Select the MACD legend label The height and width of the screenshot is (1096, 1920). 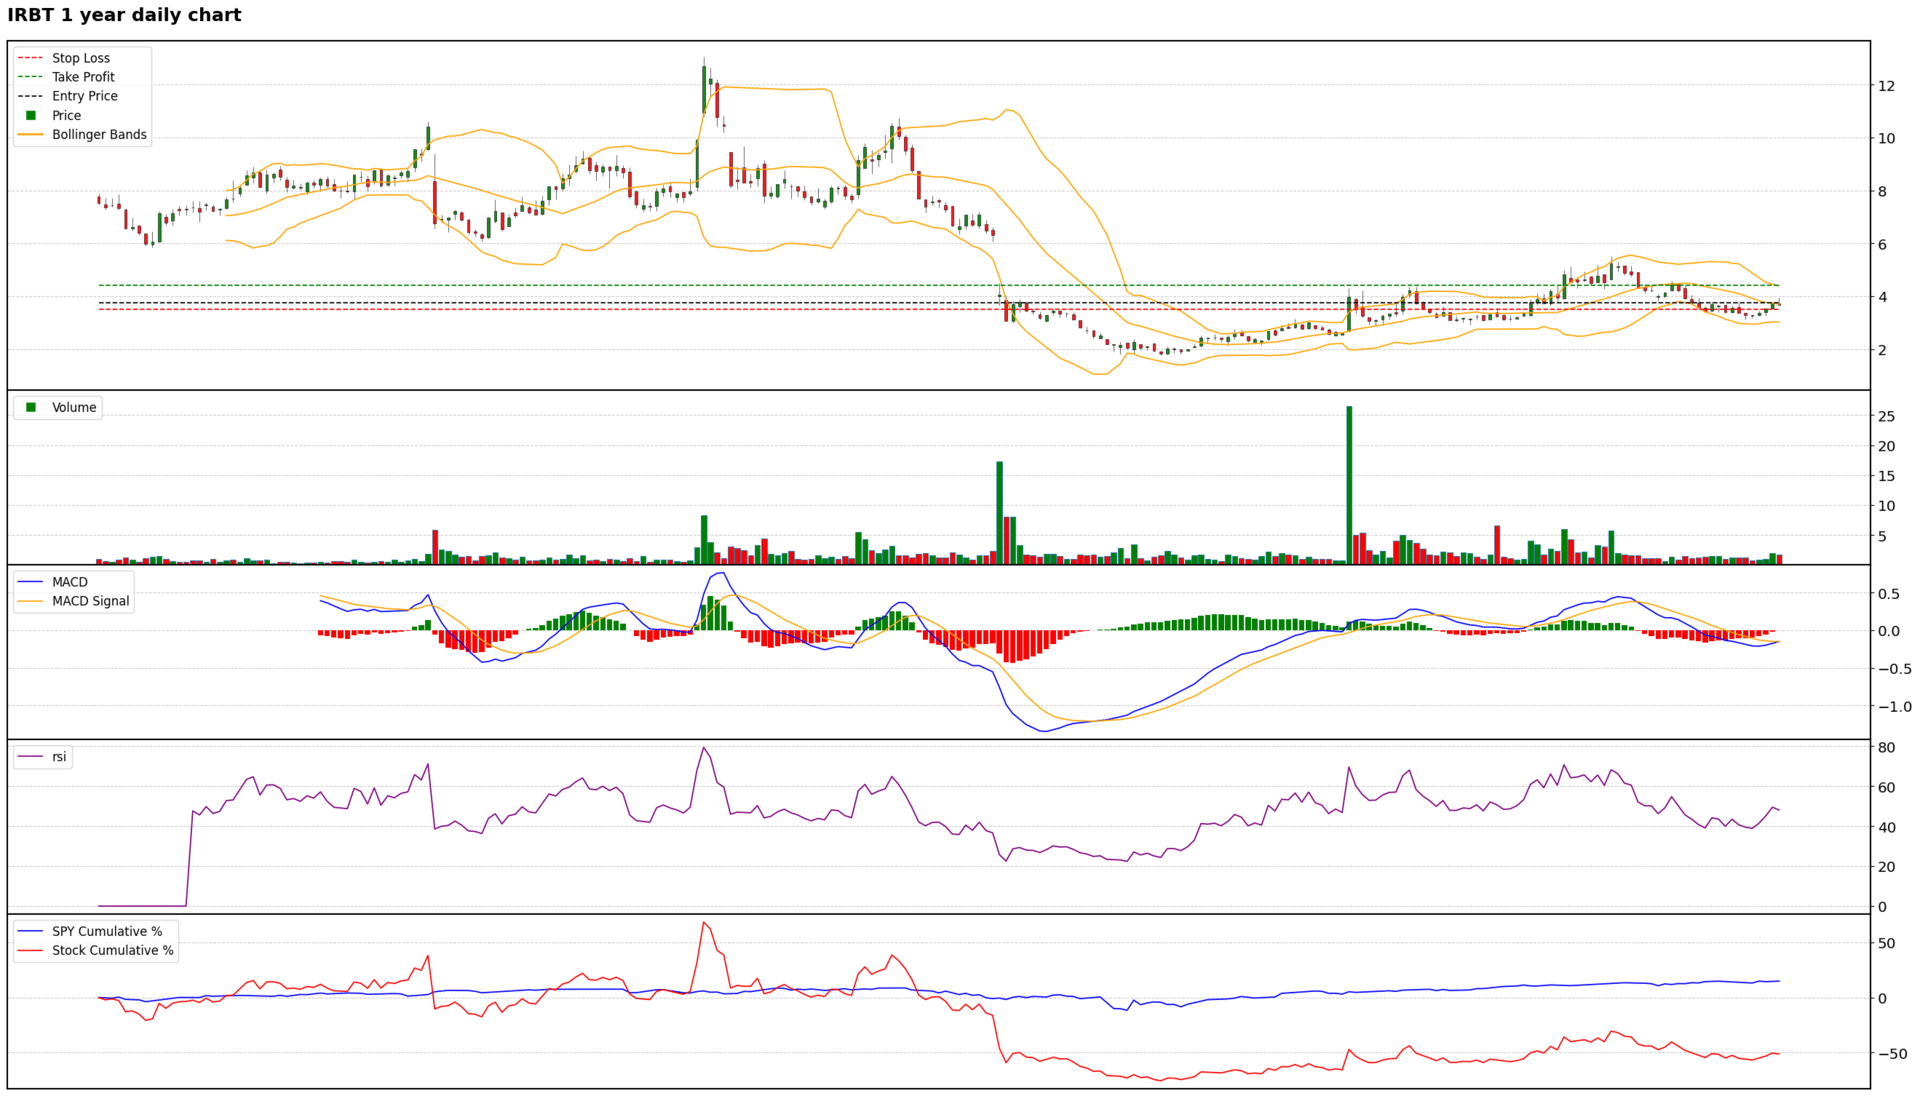click(x=70, y=582)
